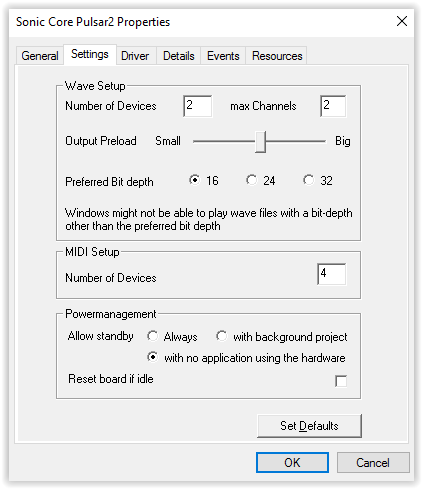422x489 pixels.
Task: Open the Driver tab
Action: click(135, 56)
